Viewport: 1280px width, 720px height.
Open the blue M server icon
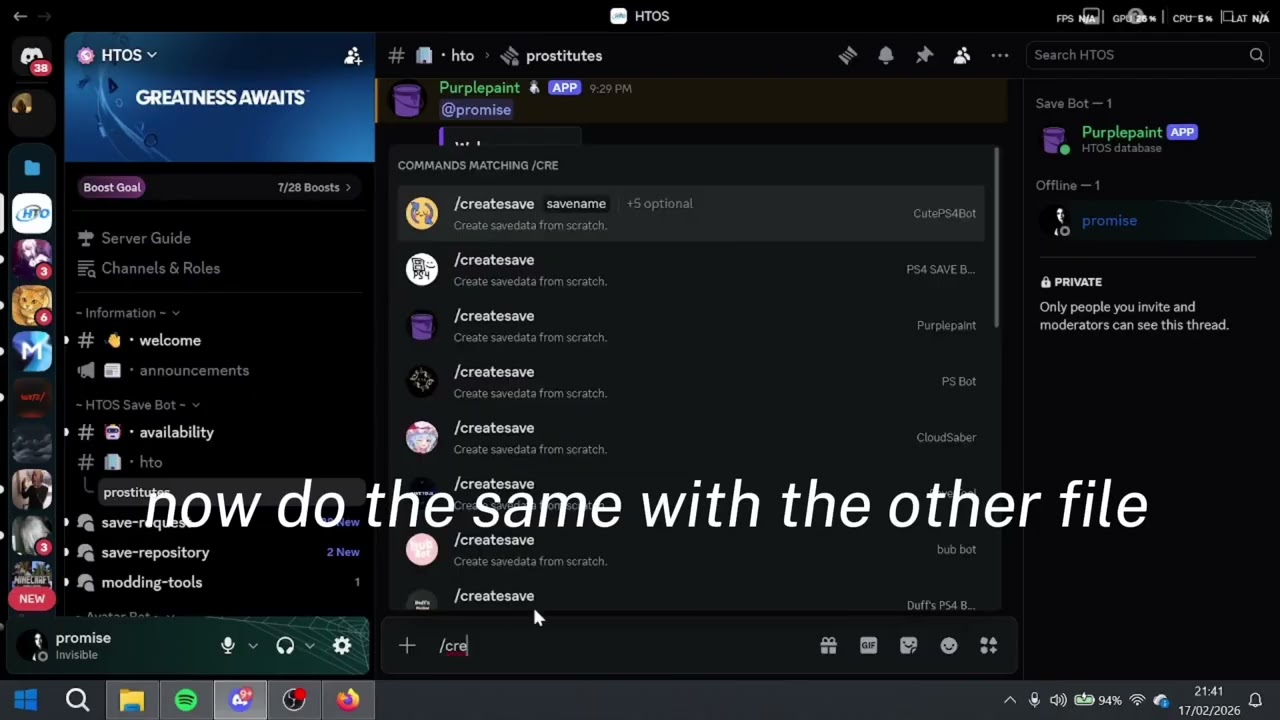click(32, 351)
